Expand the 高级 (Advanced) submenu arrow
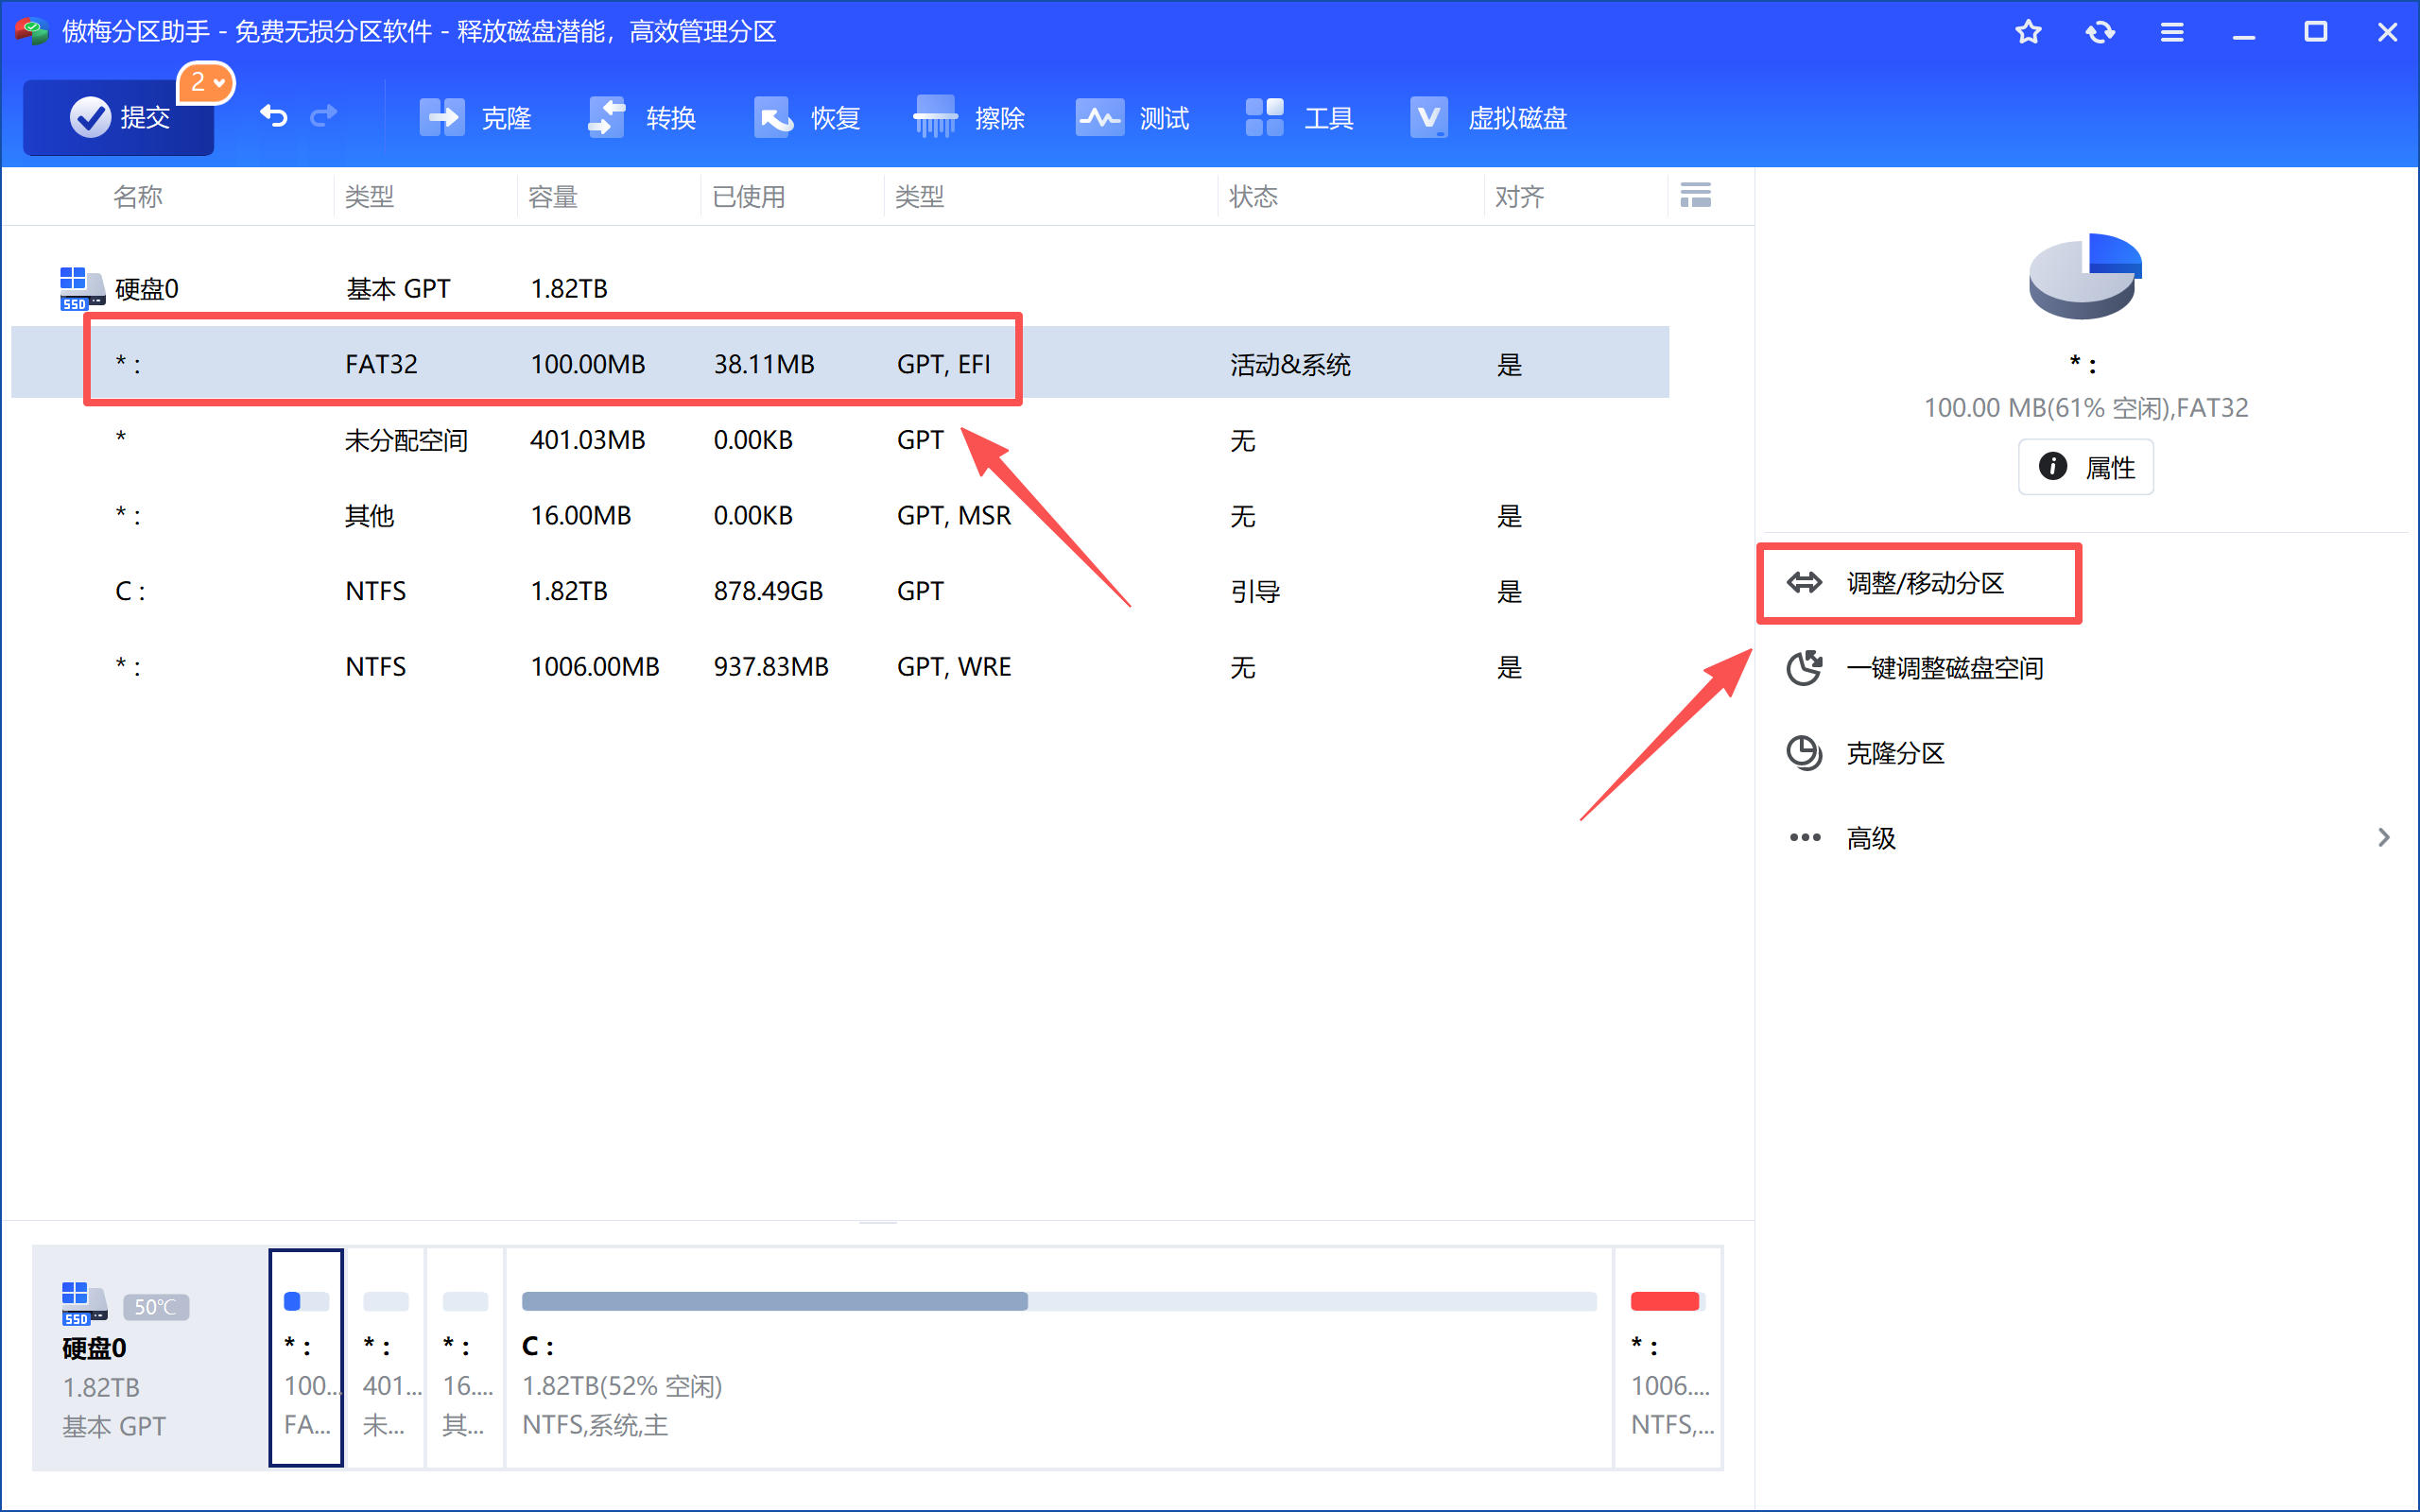The height and width of the screenshot is (1512, 2420). pyautogui.click(x=2383, y=838)
